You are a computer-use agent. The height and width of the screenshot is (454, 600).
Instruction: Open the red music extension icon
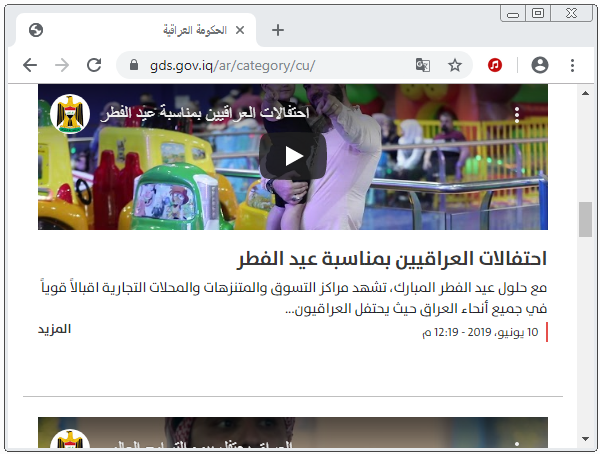click(495, 65)
